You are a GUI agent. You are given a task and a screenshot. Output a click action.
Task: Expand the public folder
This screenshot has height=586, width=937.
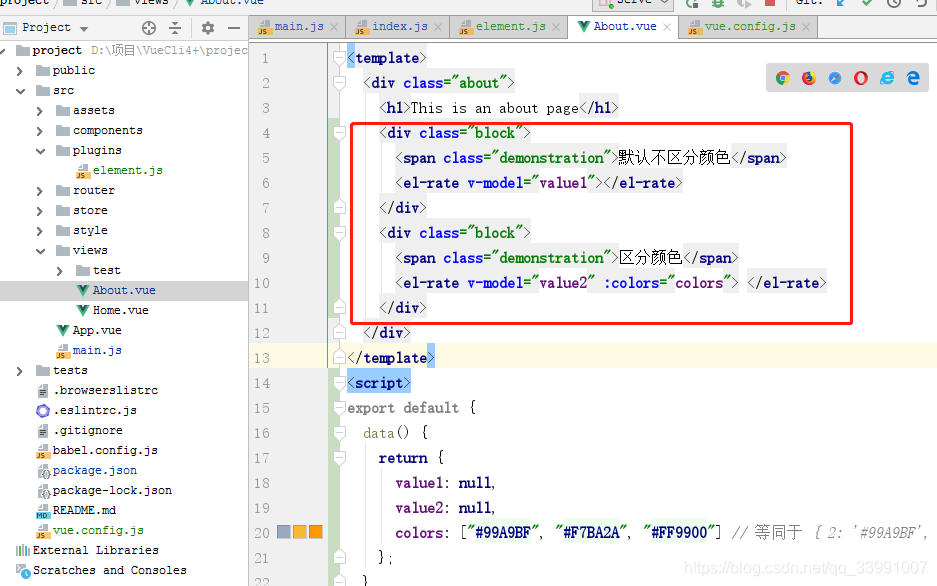20,71
